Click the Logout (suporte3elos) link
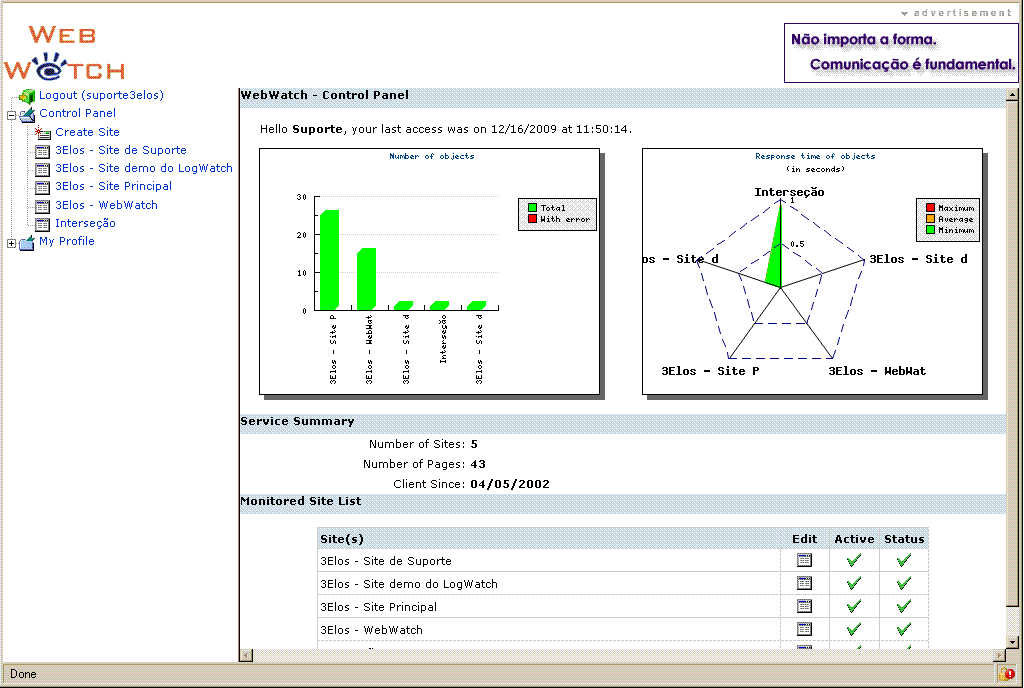Viewport: 1024px width, 688px height. coord(101,95)
